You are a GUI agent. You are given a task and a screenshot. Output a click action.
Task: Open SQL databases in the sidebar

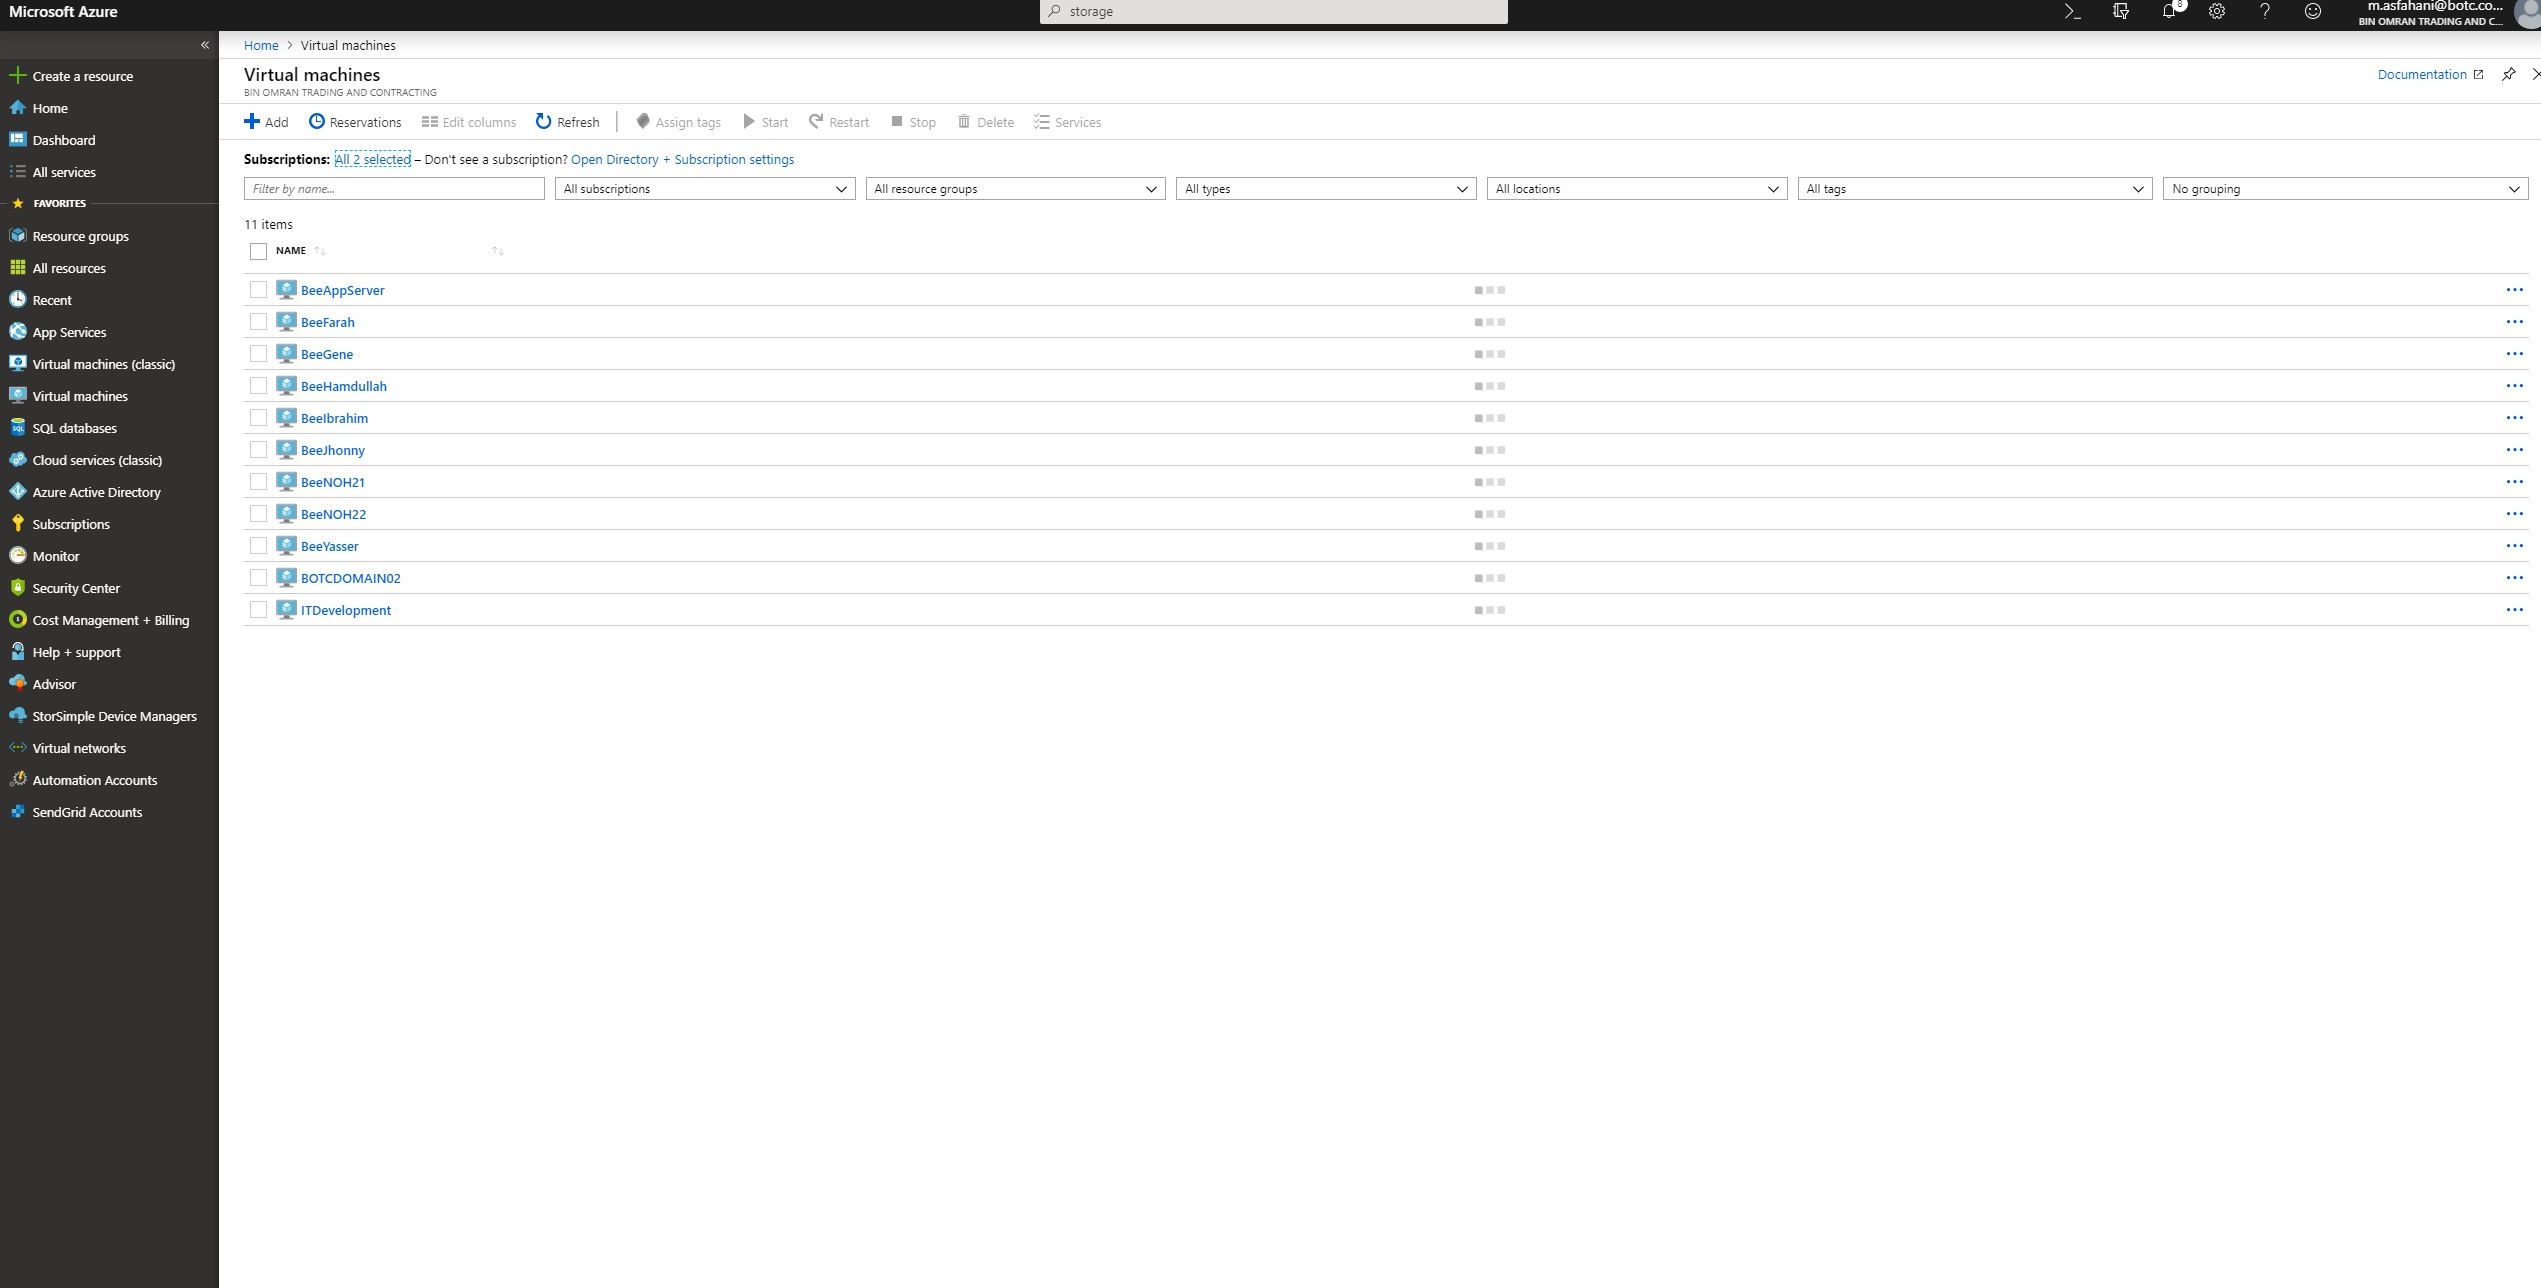point(74,428)
